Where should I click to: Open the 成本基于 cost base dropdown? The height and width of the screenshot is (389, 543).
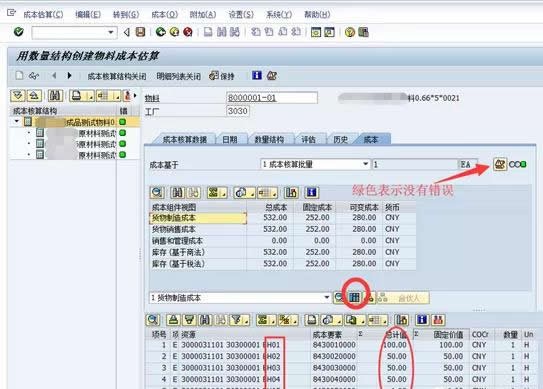(x=366, y=164)
